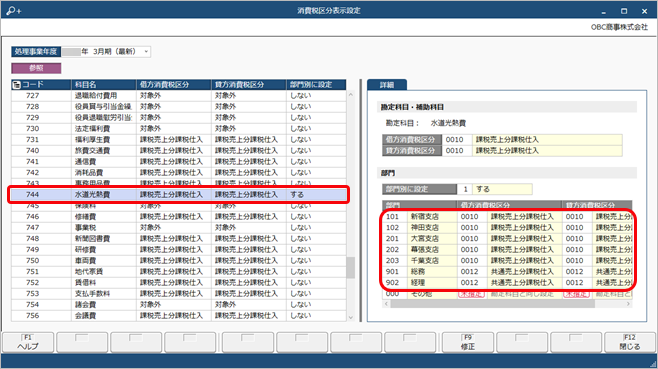Maximize the 消費税区分表示設定 window
The width and height of the screenshot is (658, 369).
pos(624,11)
